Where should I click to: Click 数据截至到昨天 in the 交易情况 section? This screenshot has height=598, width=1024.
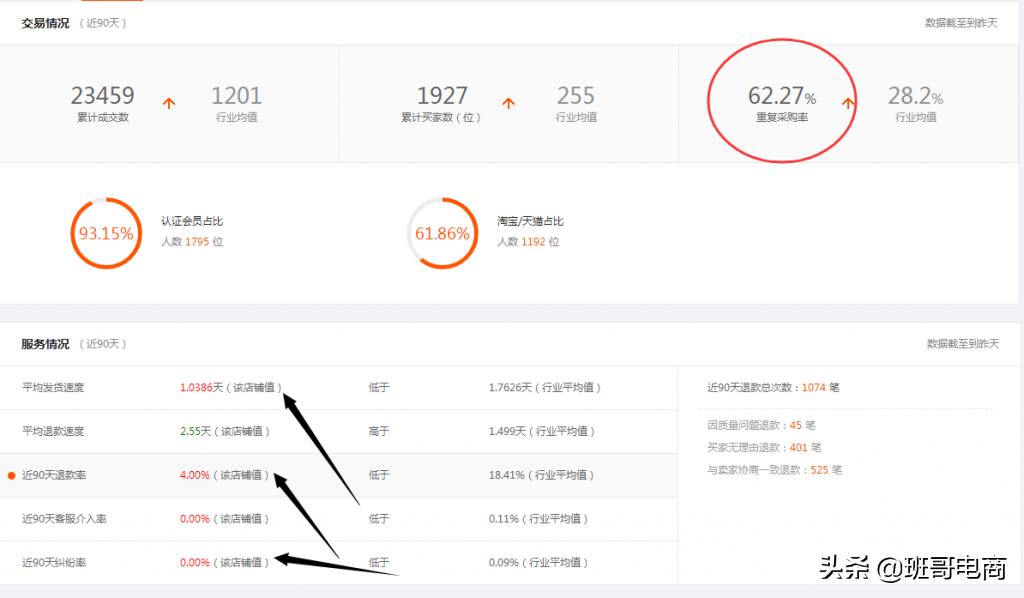[x=961, y=22]
